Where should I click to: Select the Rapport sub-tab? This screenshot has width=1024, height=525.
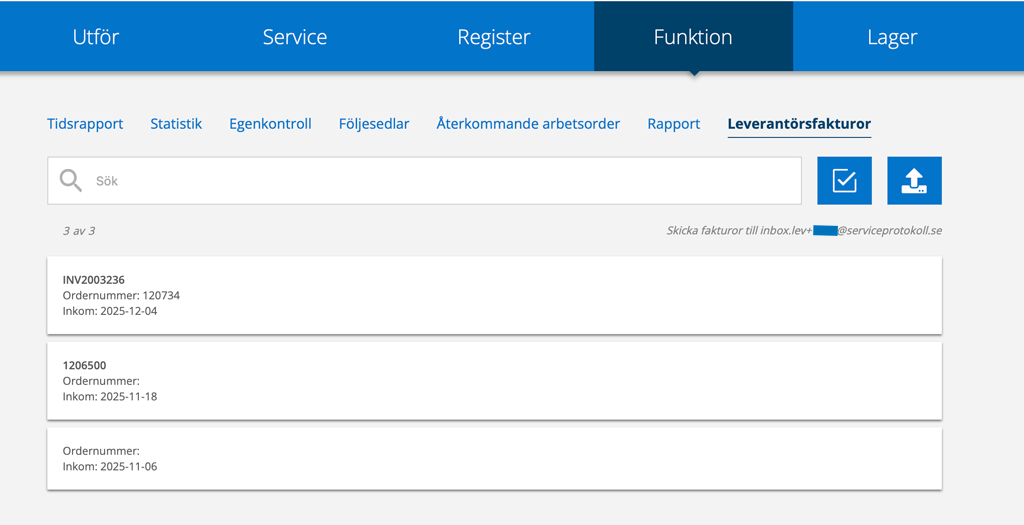tap(674, 124)
